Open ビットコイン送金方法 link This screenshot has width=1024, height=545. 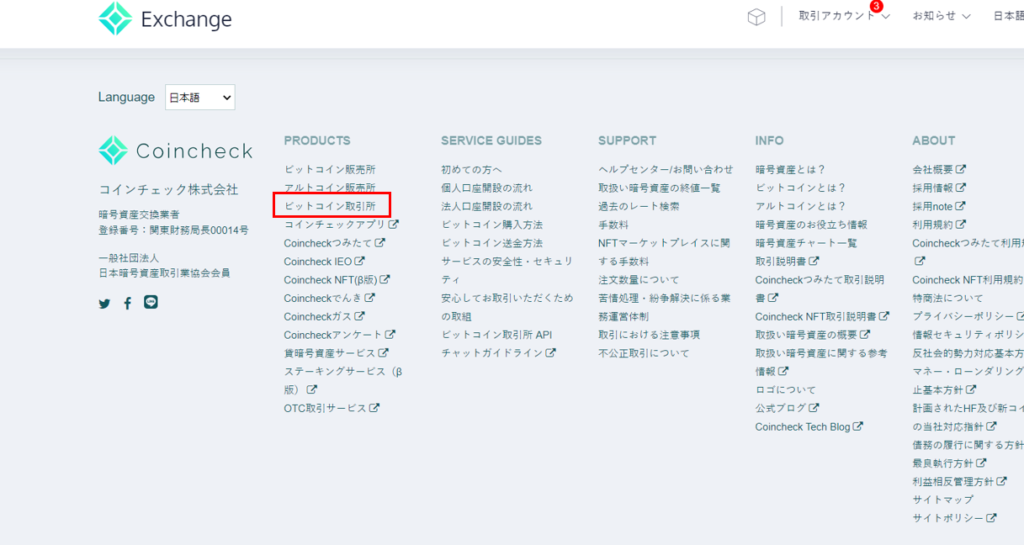[492, 243]
